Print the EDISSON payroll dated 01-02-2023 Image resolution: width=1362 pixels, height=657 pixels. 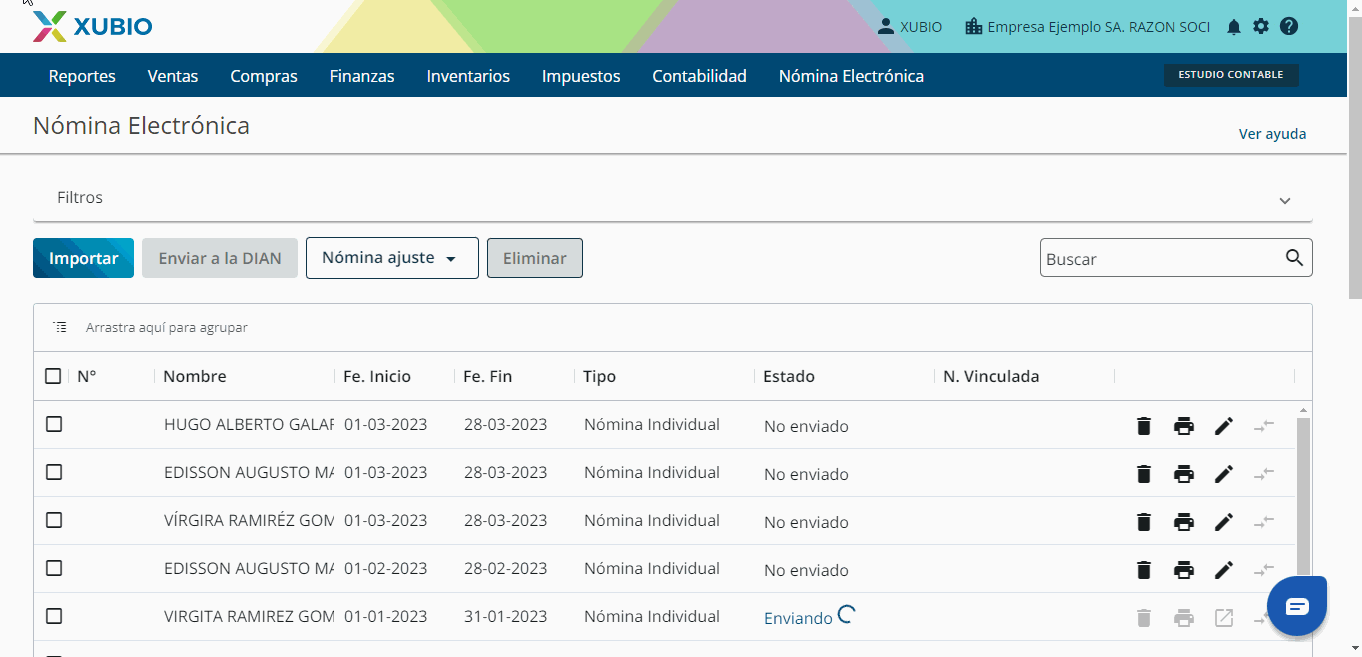point(1184,570)
